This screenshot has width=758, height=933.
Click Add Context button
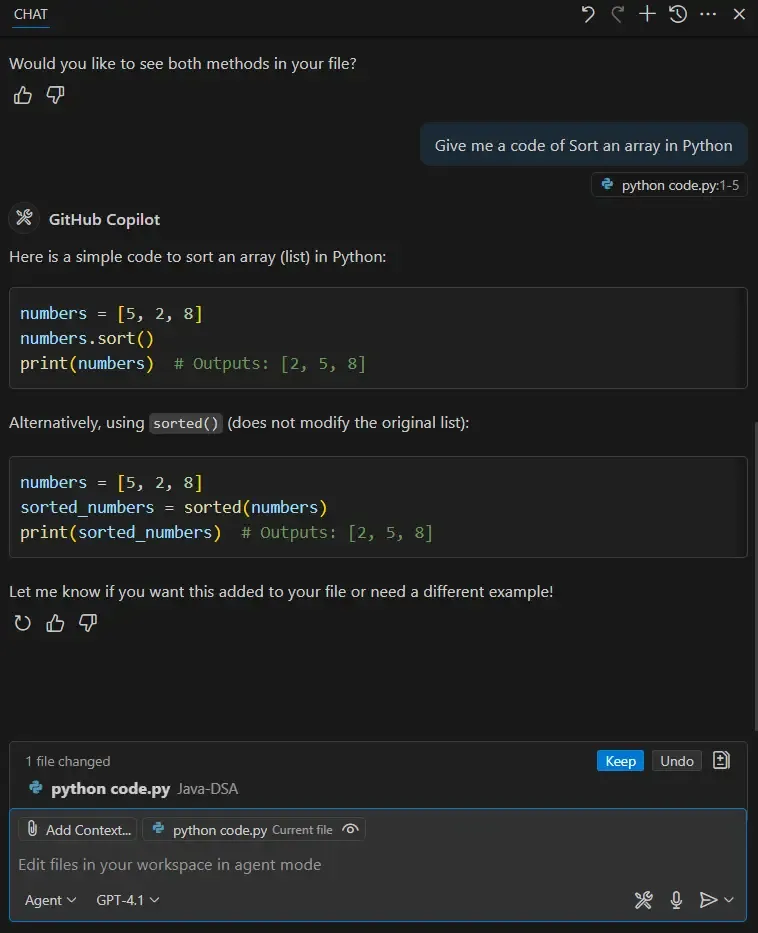(78, 829)
